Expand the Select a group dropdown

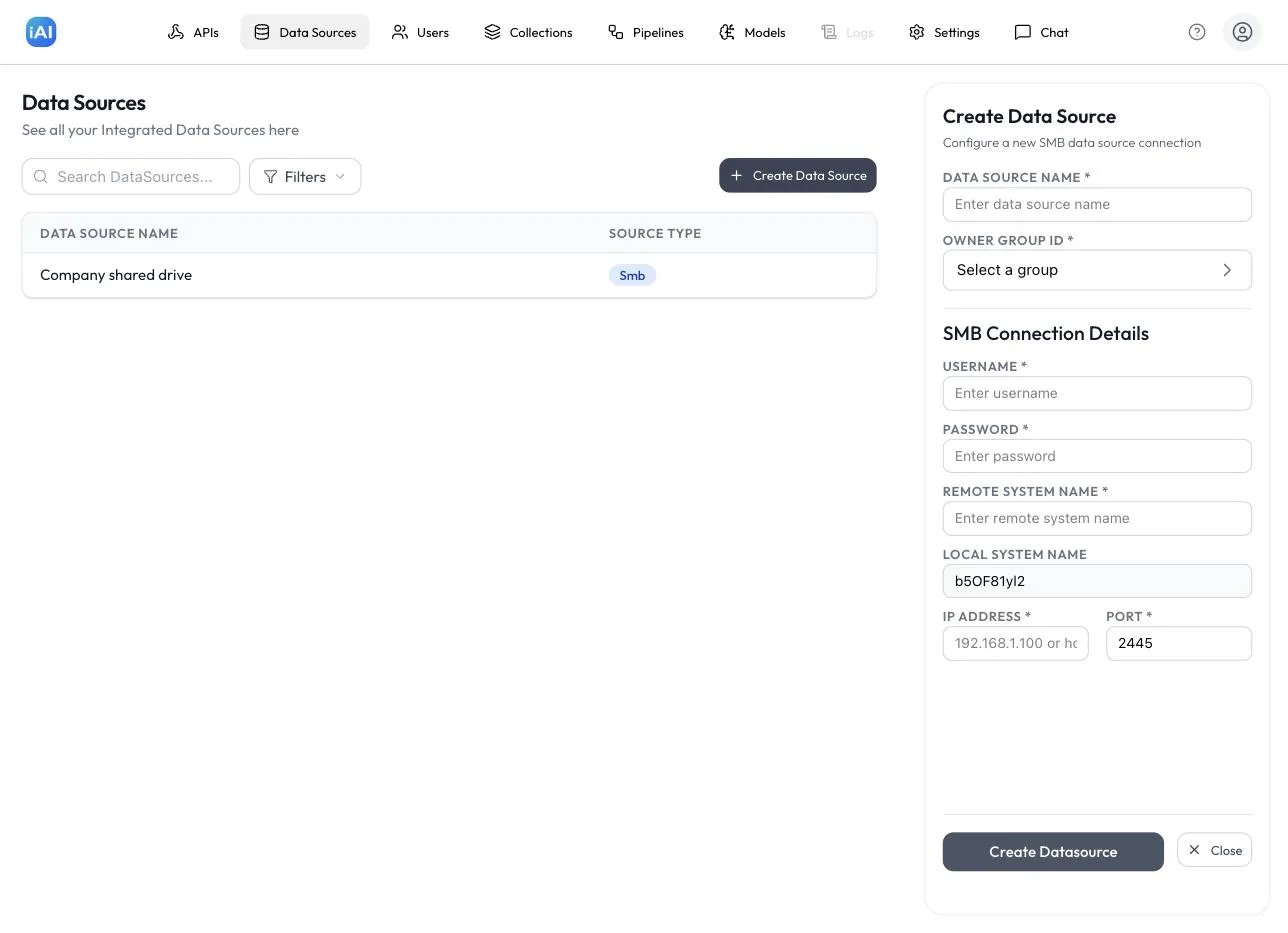1097,270
